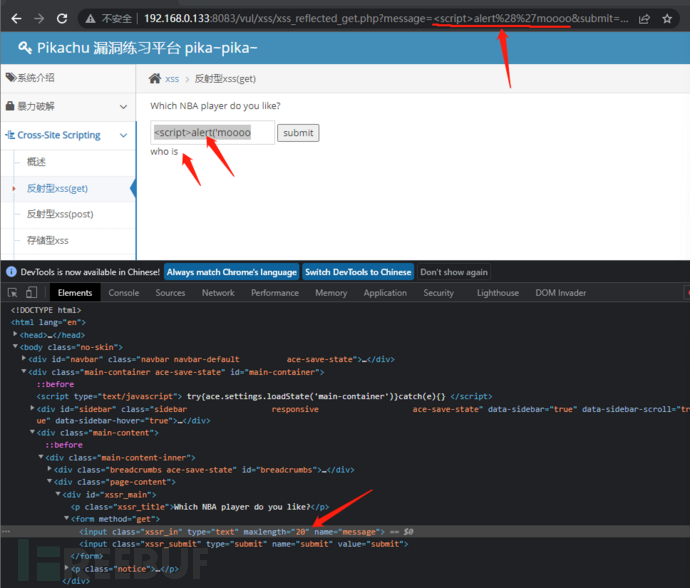Select the html lang en line
This screenshot has height=588, width=690.
[48, 322]
